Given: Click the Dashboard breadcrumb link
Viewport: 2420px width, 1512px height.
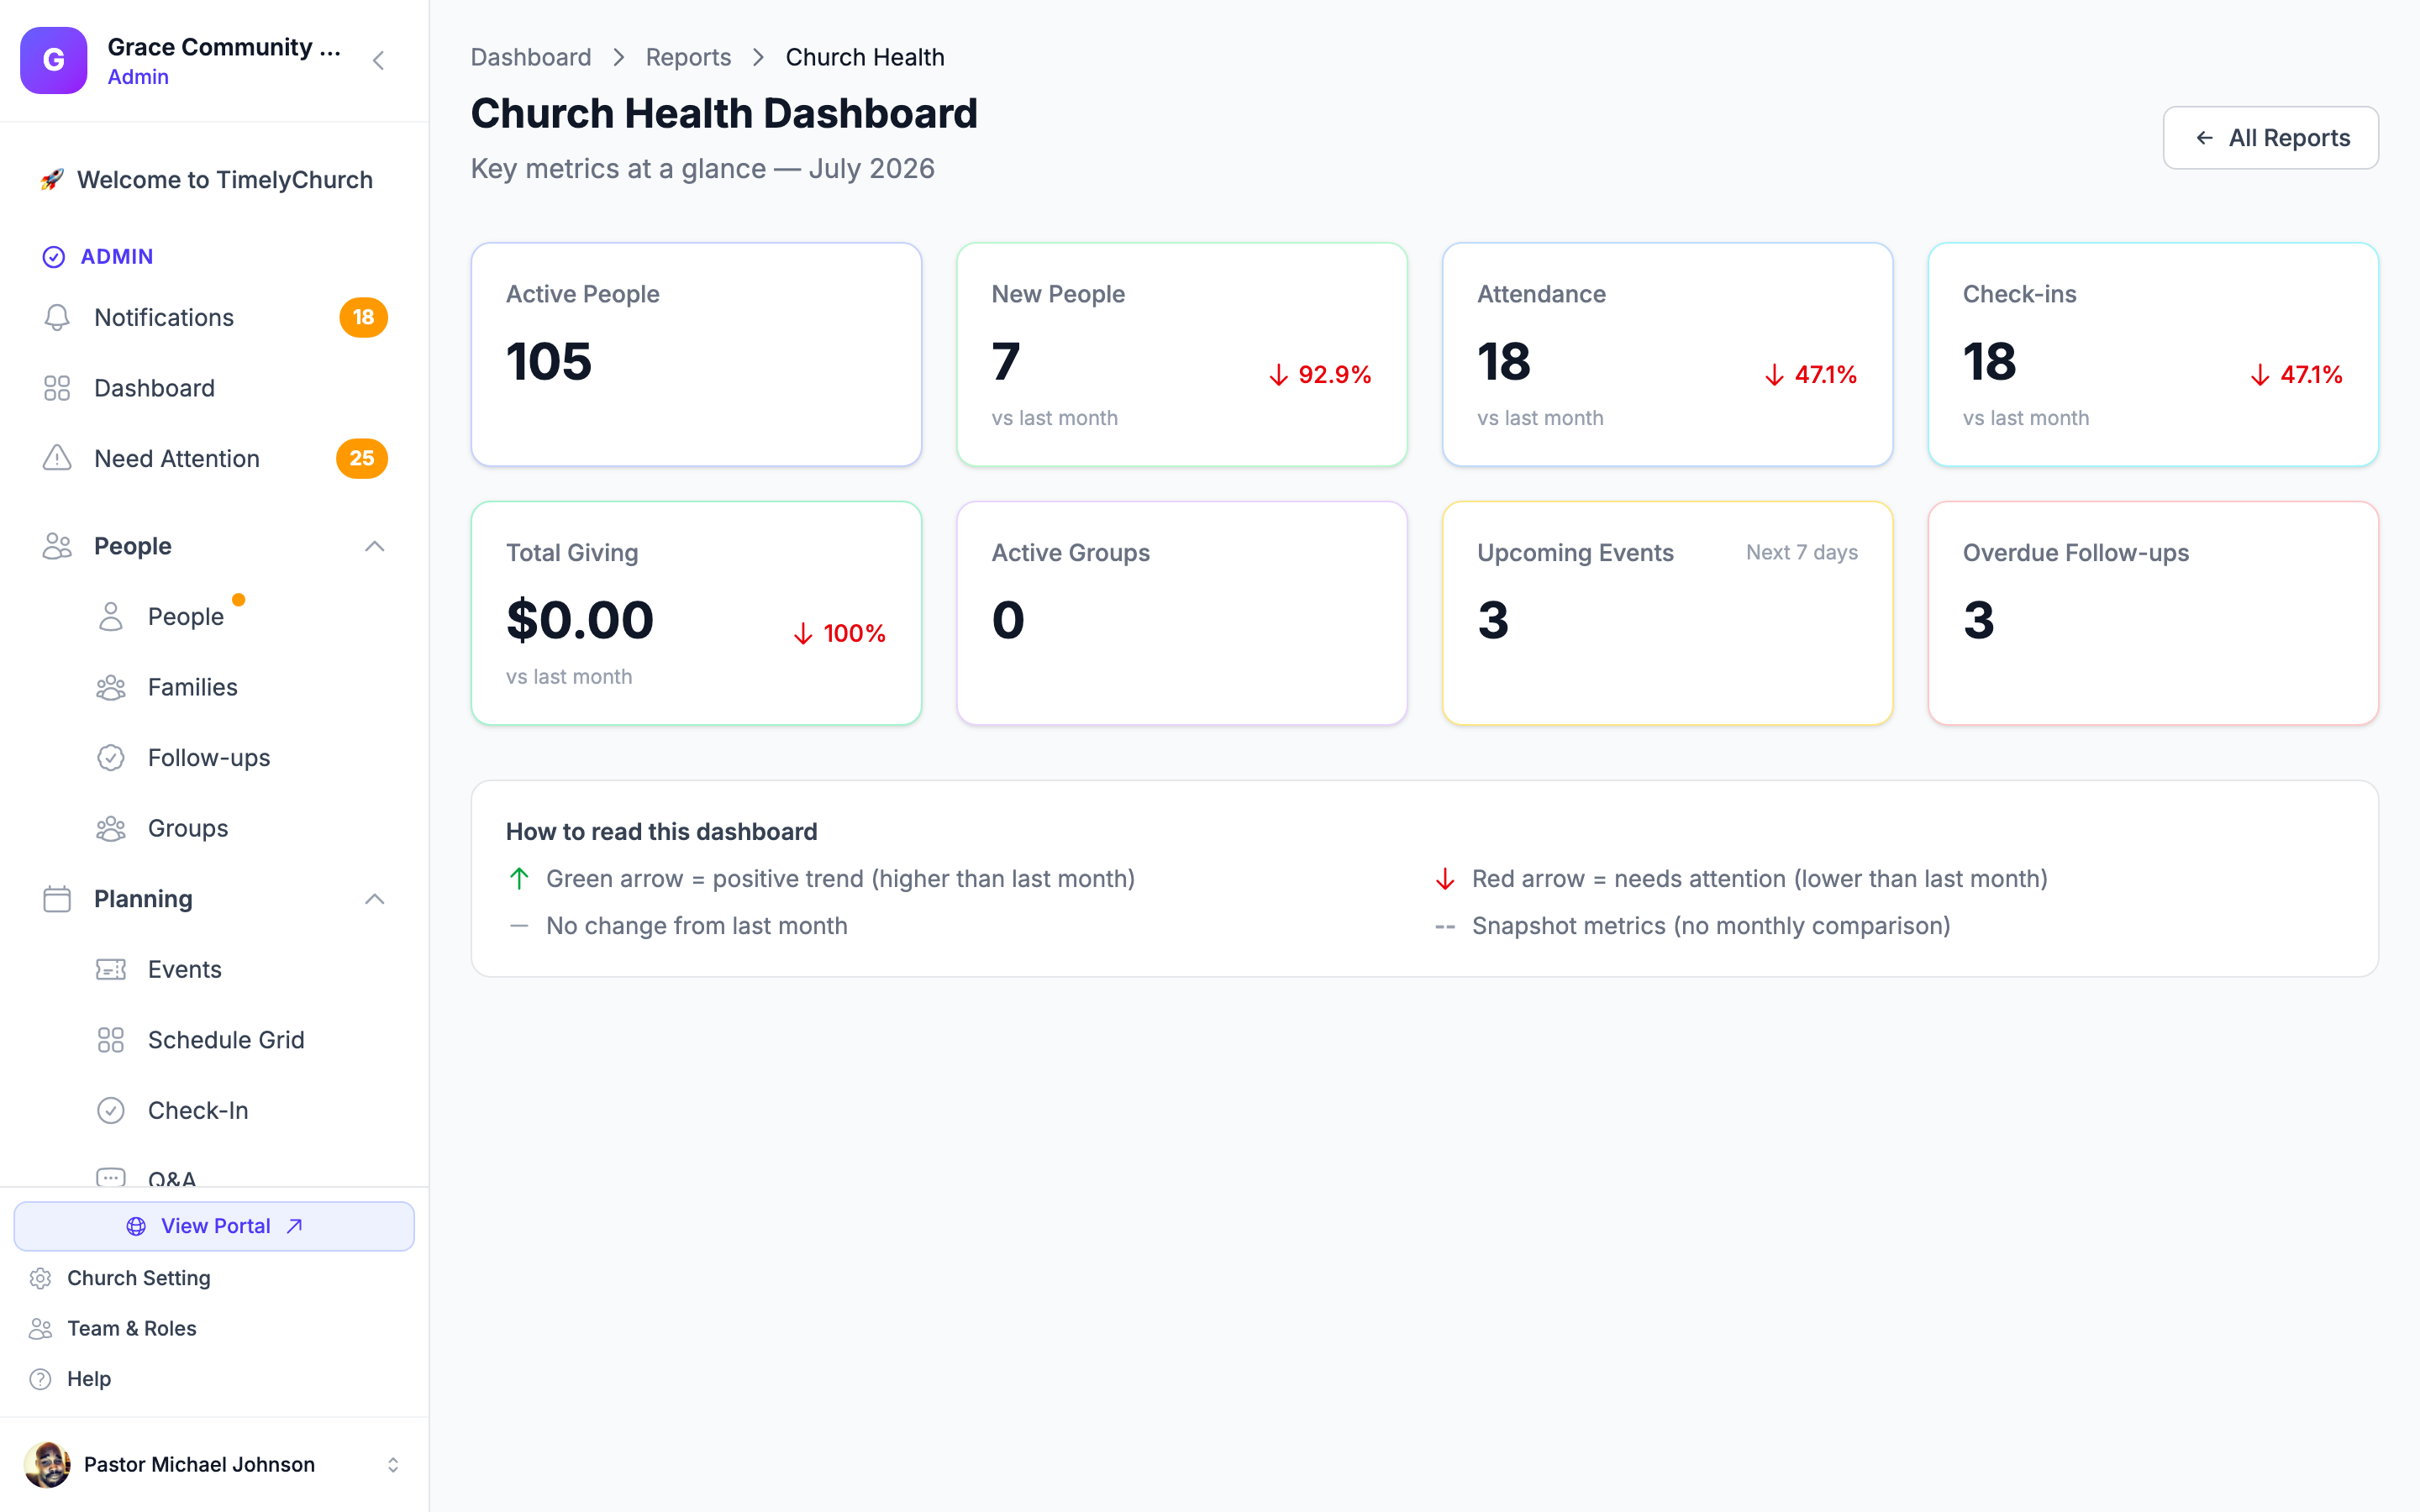Looking at the screenshot, I should [x=531, y=57].
